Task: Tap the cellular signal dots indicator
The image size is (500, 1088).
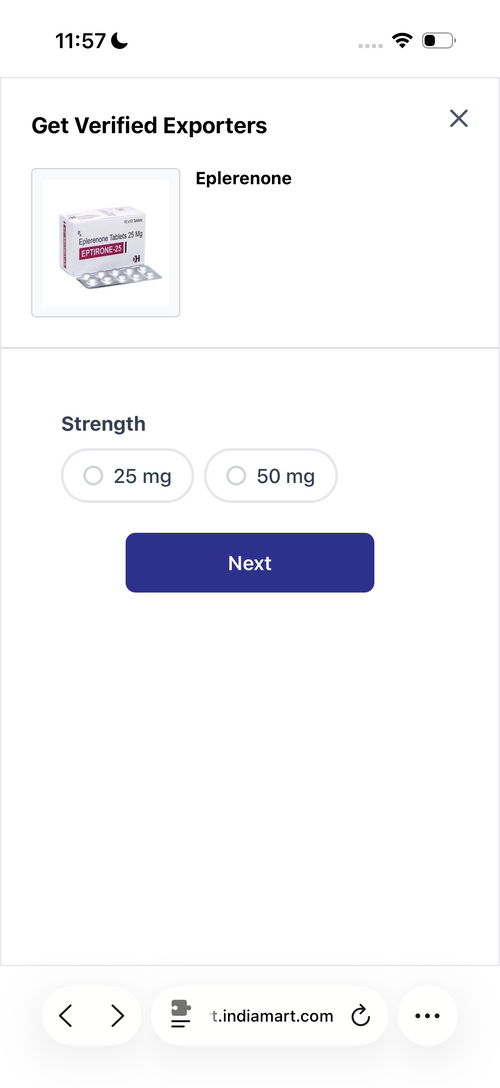Action: pos(370,45)
